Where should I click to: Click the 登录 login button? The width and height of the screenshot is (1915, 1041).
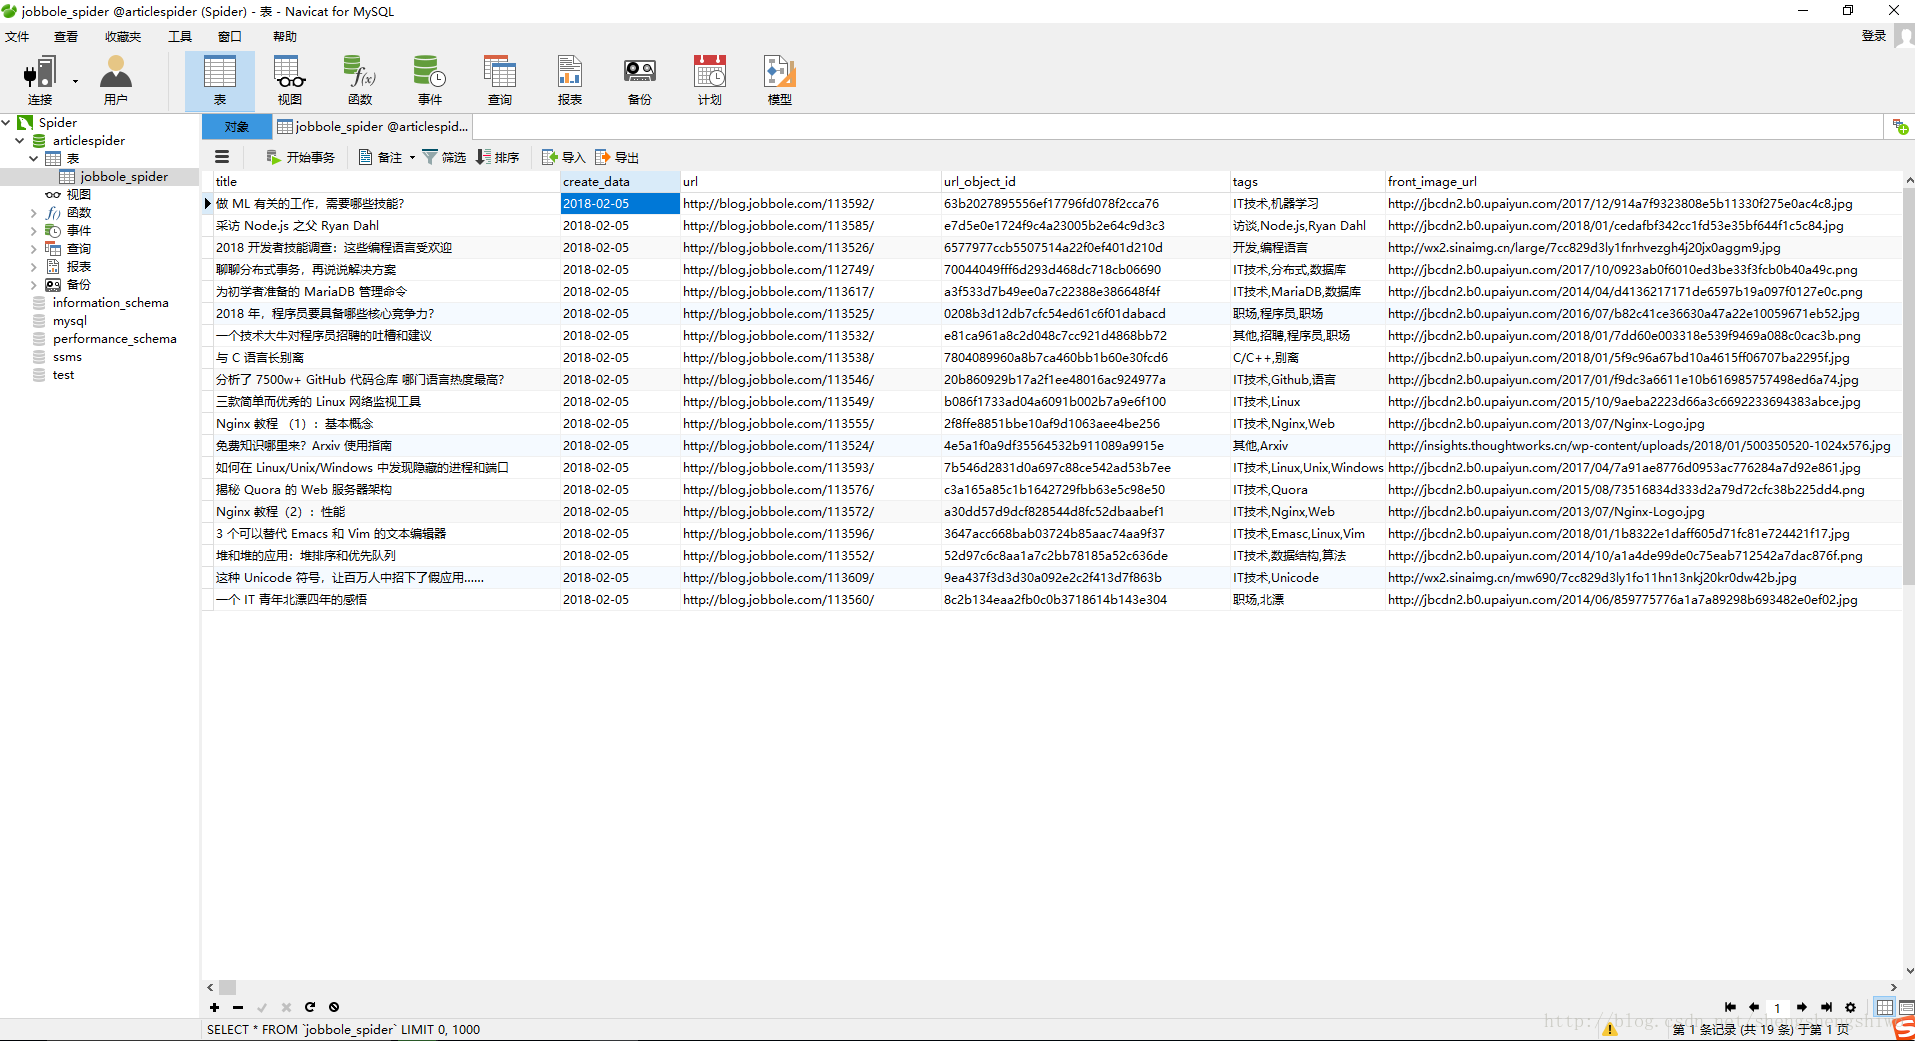coord(1874,36)
